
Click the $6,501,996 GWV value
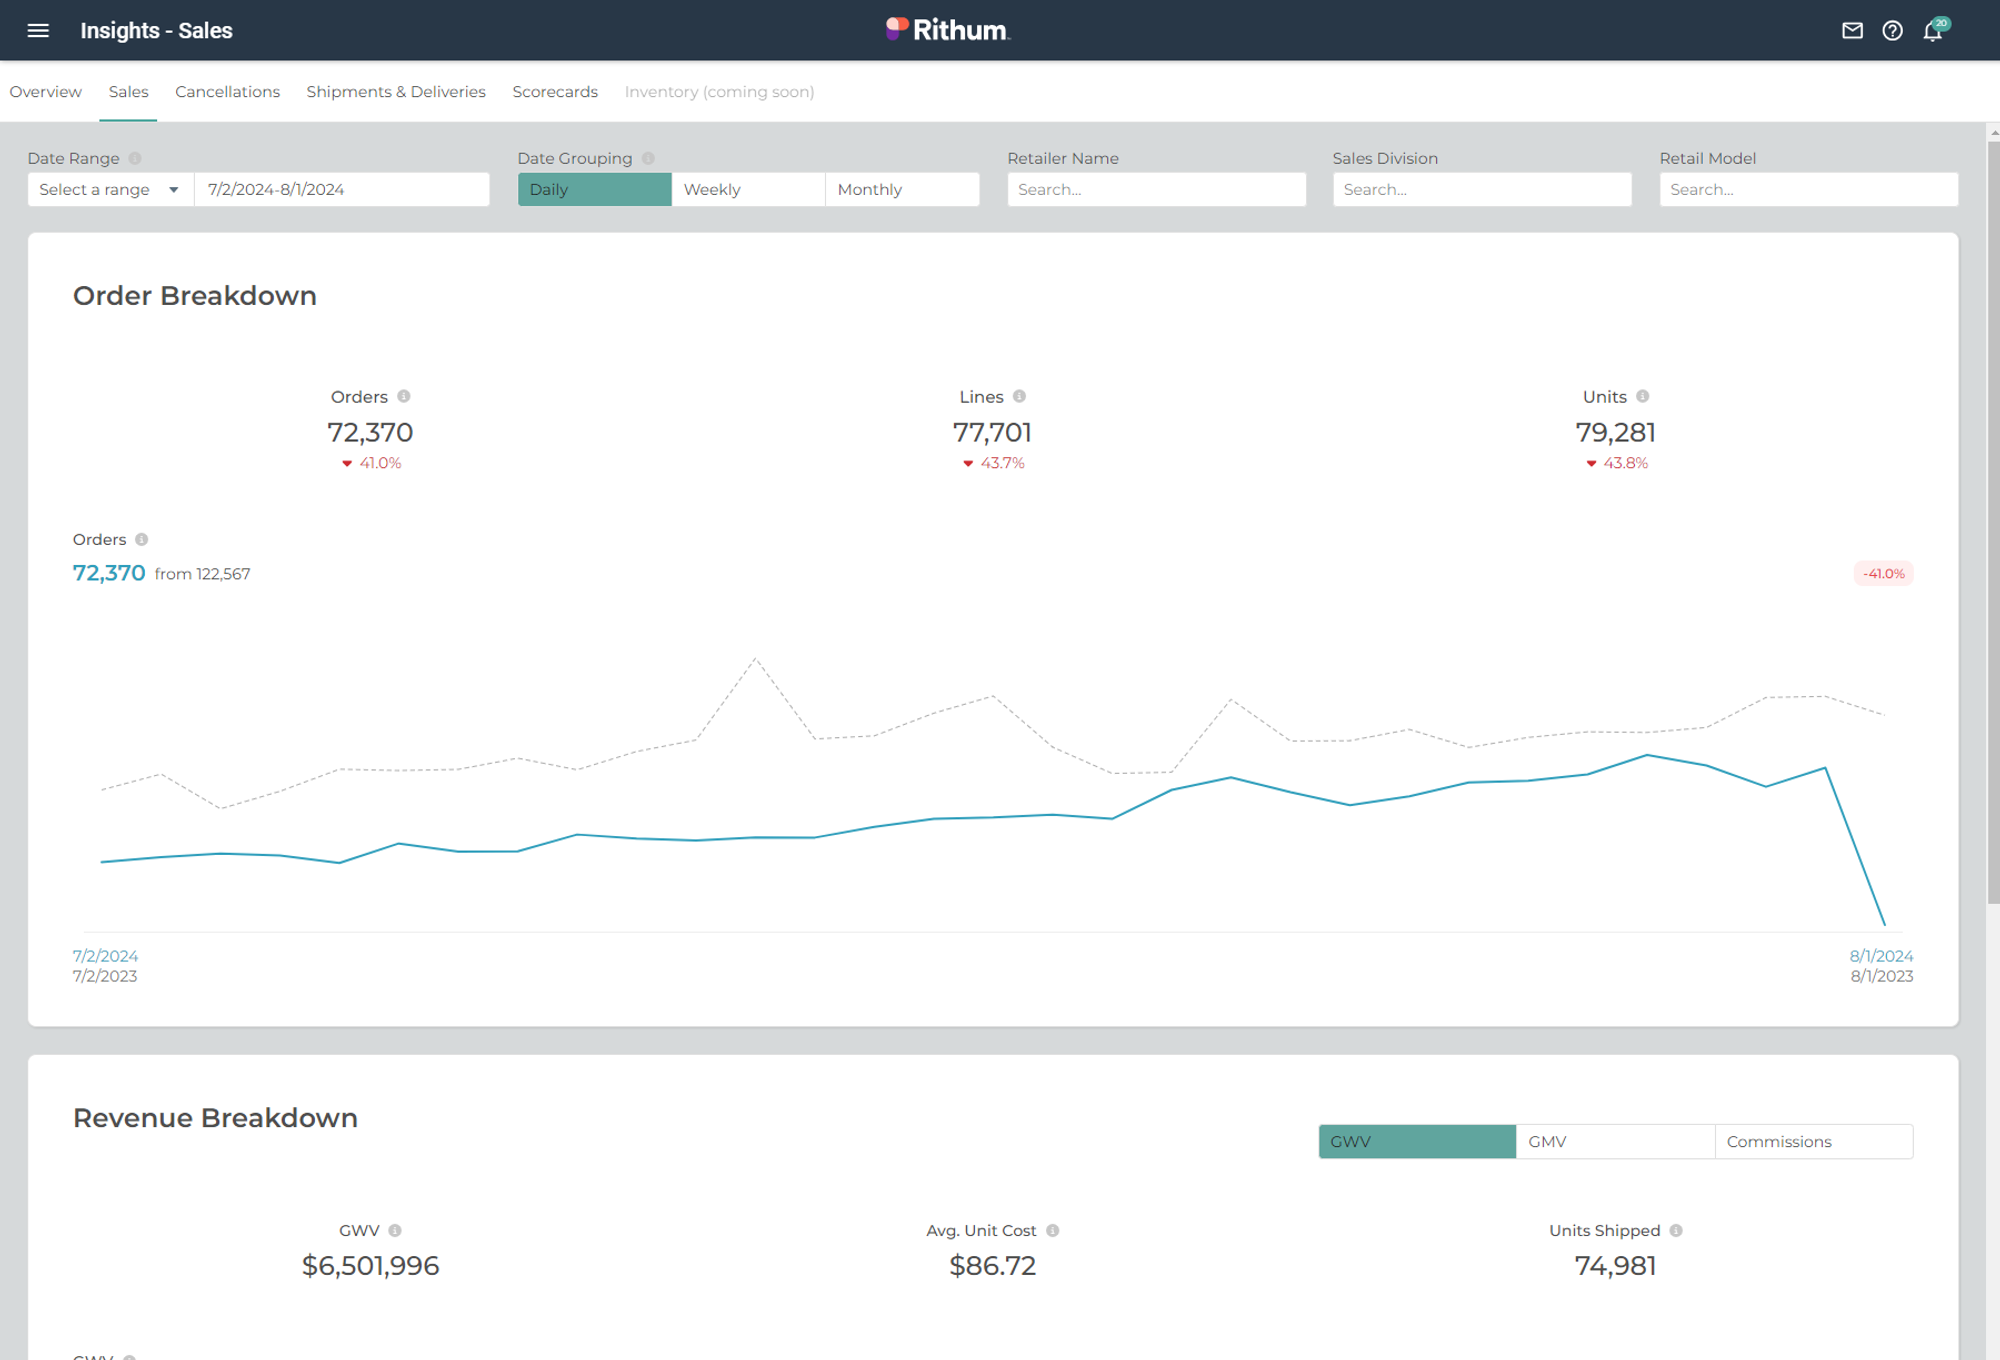tap(370, 1265)
